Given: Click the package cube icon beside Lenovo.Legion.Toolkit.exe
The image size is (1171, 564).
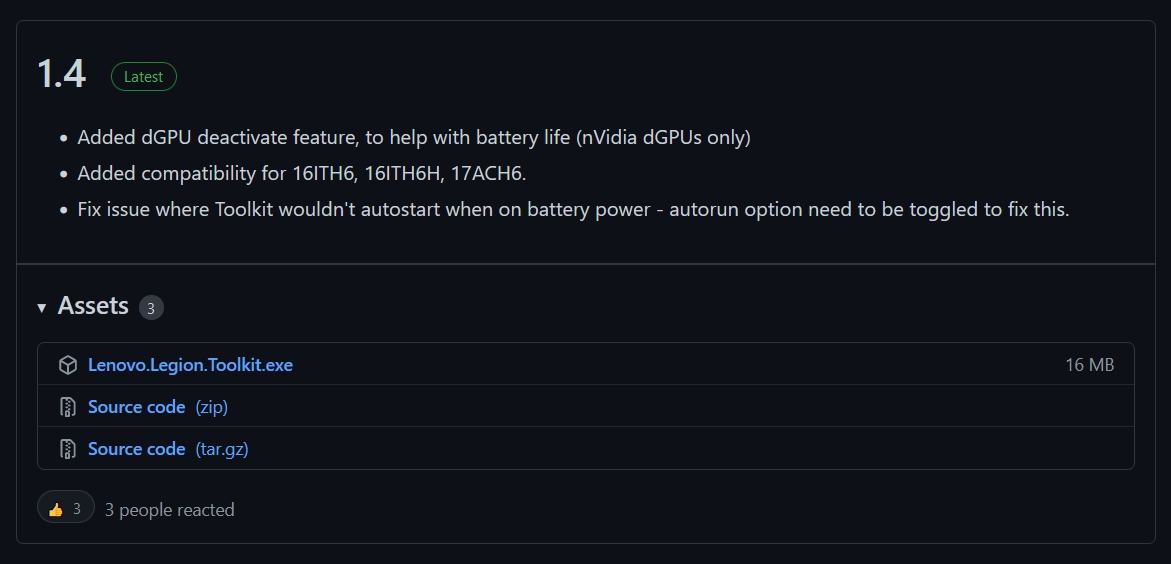Looking at the screenshot, I should (x=68, y=365).
